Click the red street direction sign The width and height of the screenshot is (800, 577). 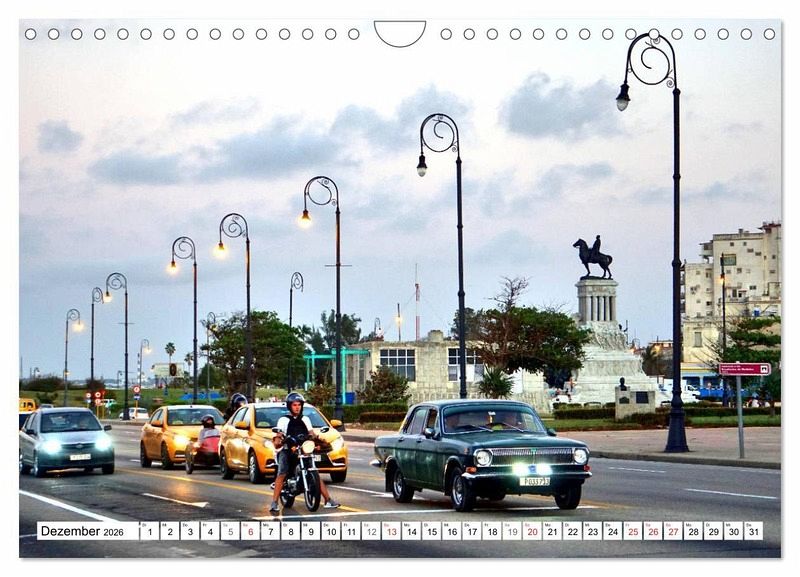coord(744,369)
